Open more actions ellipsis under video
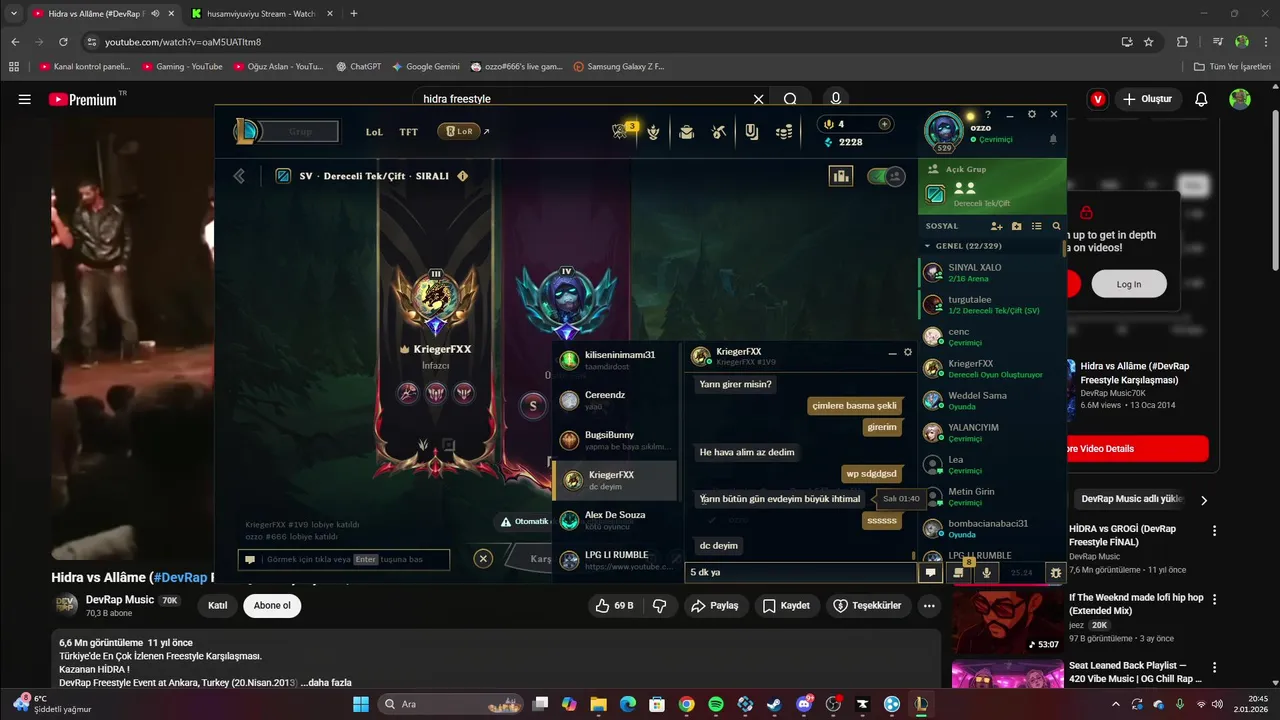Image resolution: width=1280 pixels, height=720 pixels. [x=929, y=606]
